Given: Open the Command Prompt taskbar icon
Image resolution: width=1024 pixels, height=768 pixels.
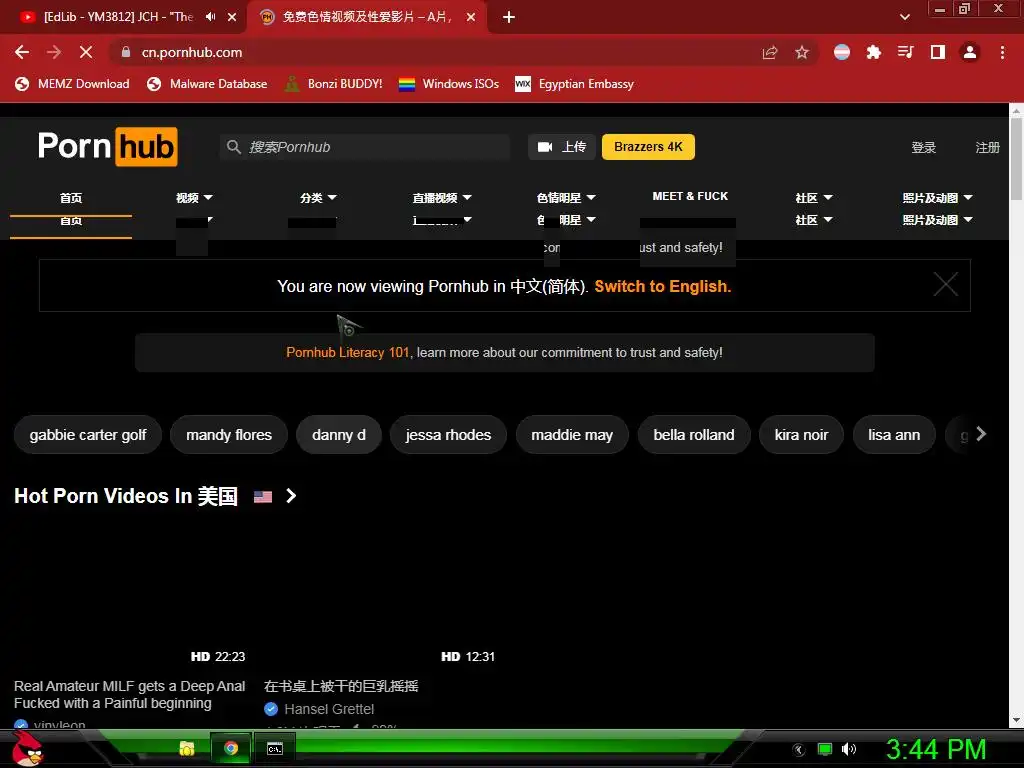Looking at the screenshot, I should 275,748.
